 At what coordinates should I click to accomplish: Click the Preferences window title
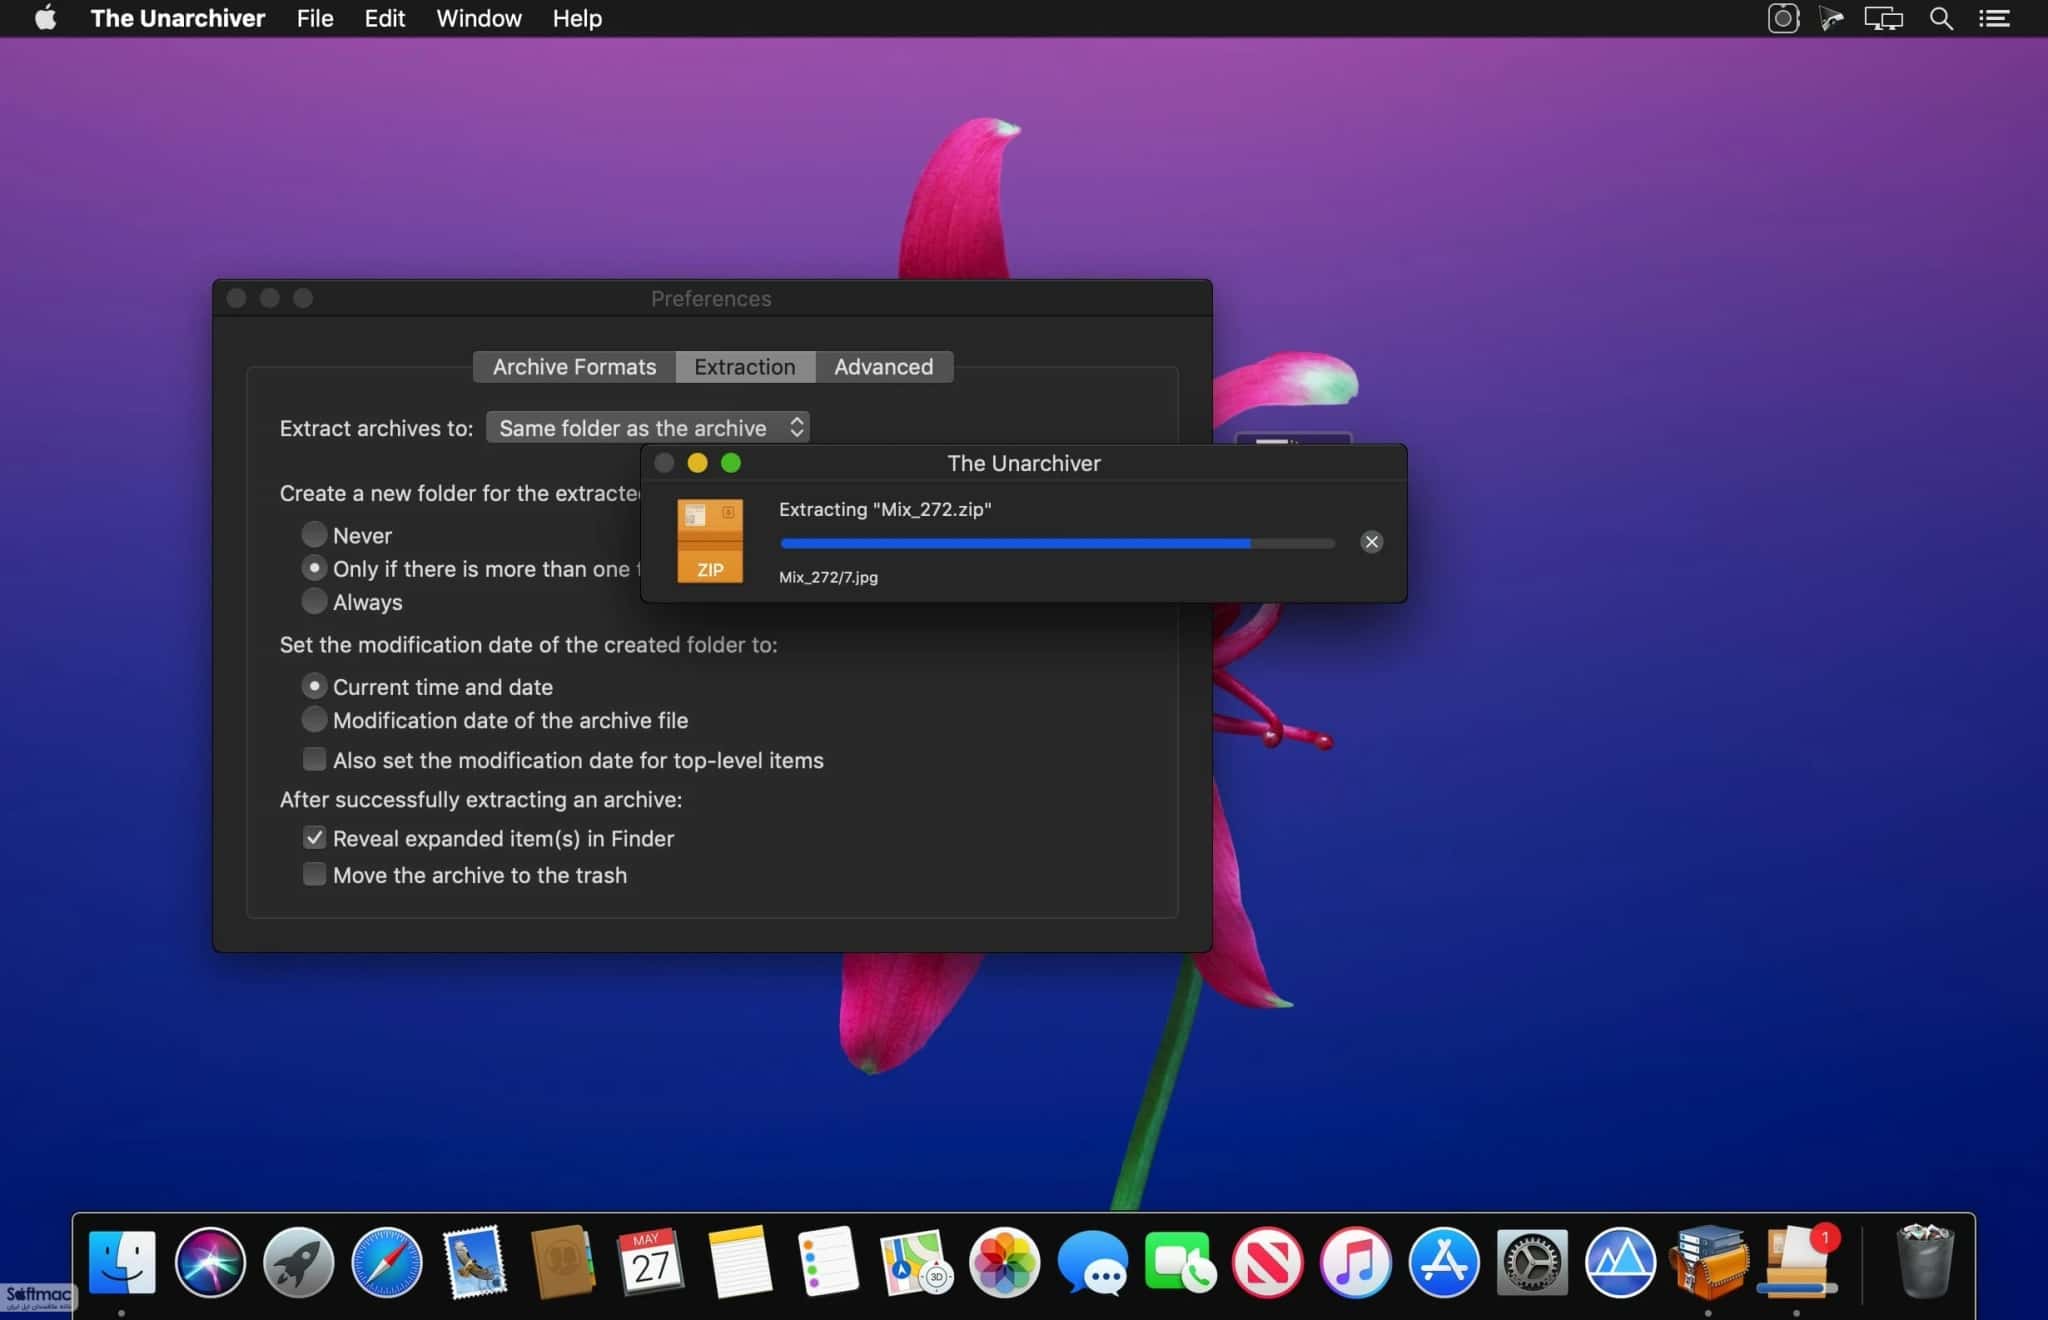711,298
